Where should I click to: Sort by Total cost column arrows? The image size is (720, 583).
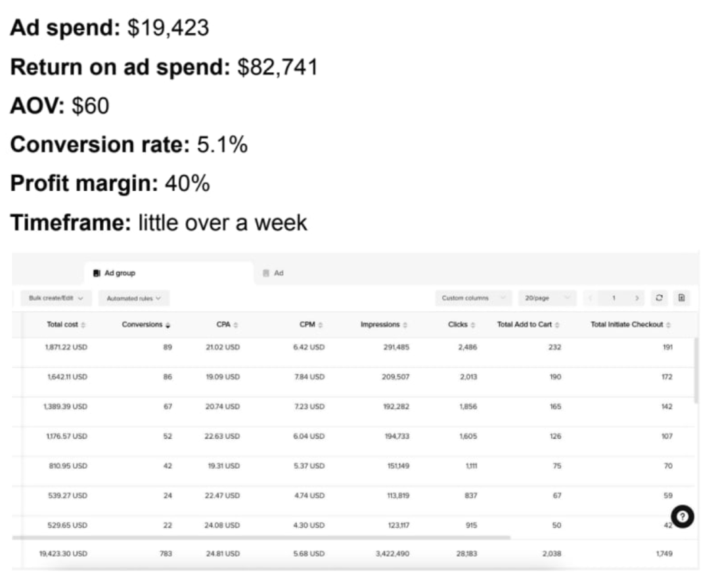(x=84, y=325)
